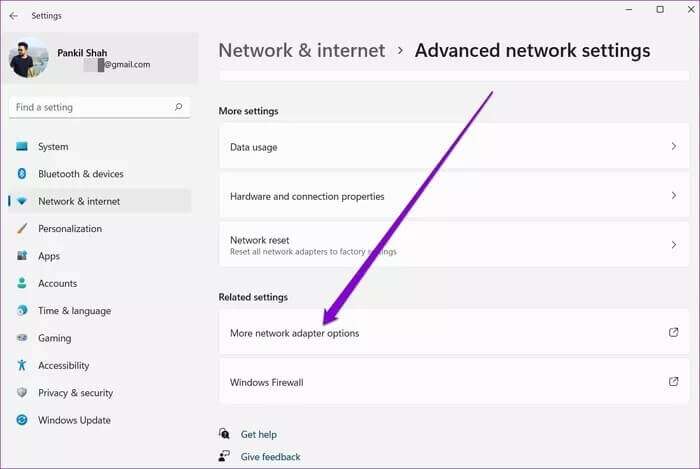Image resolution: width=700 pixels, height=469 pixels.
Task: Expand the Data usage chevron
Action: click(x=673, y=147)
